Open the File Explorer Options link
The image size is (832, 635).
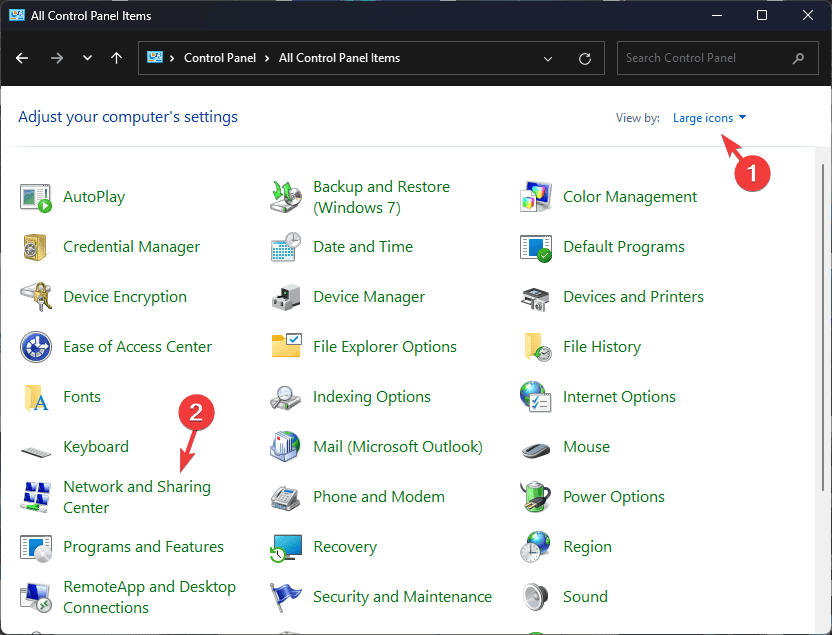pos(385,347)
